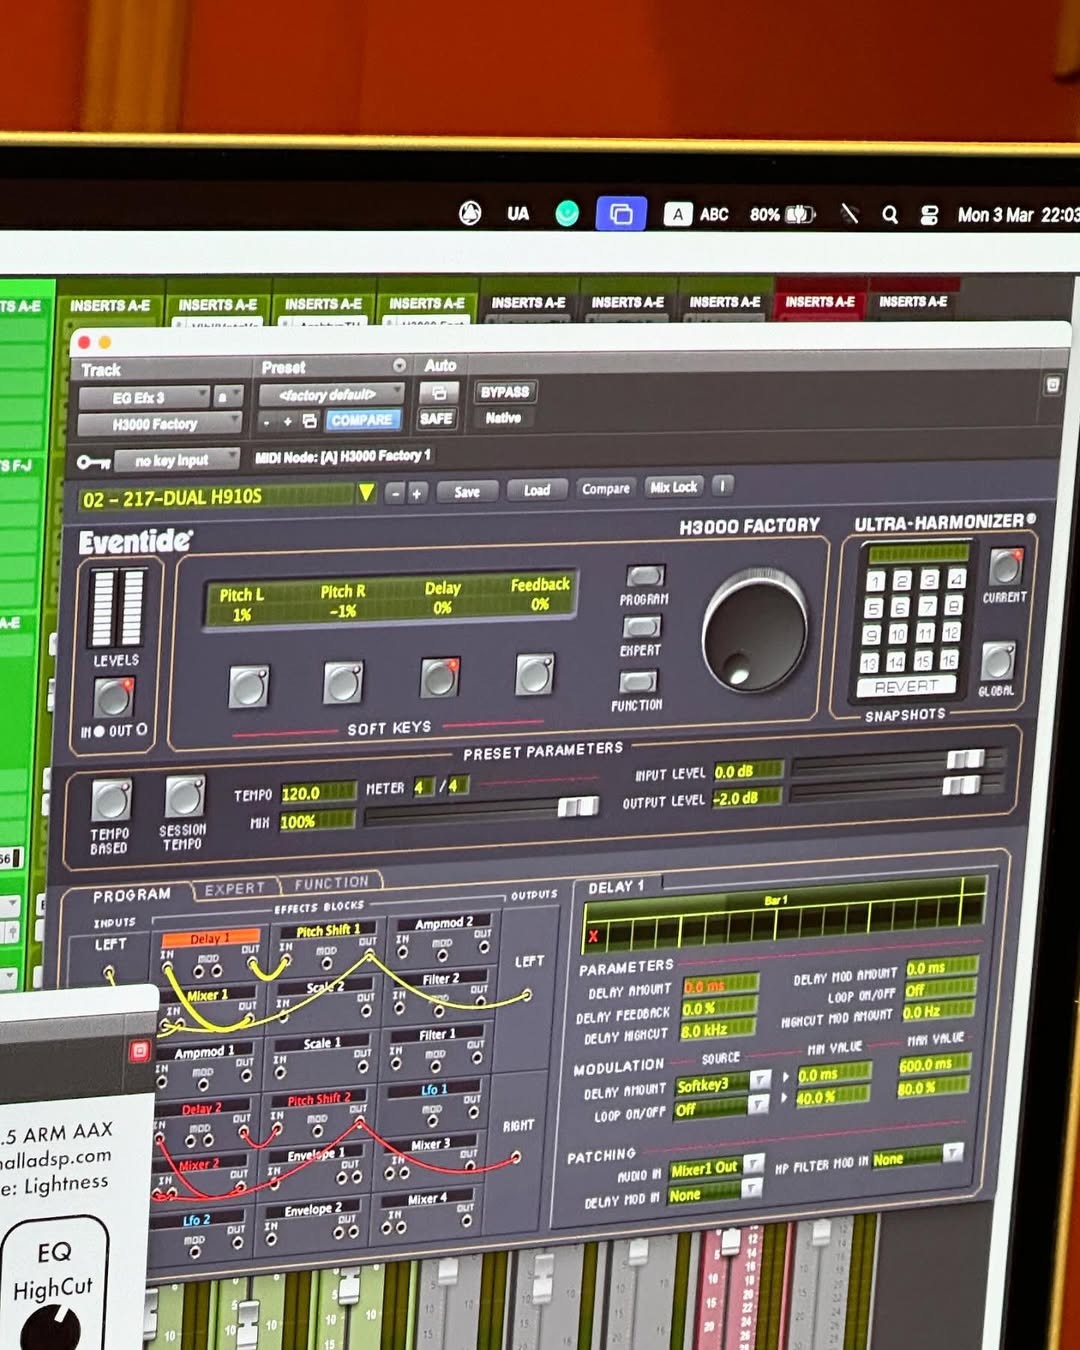Click the red X in the Delay 1 timeline
Viewport: 1080px width, 1350px height.
tap(593, 937)
